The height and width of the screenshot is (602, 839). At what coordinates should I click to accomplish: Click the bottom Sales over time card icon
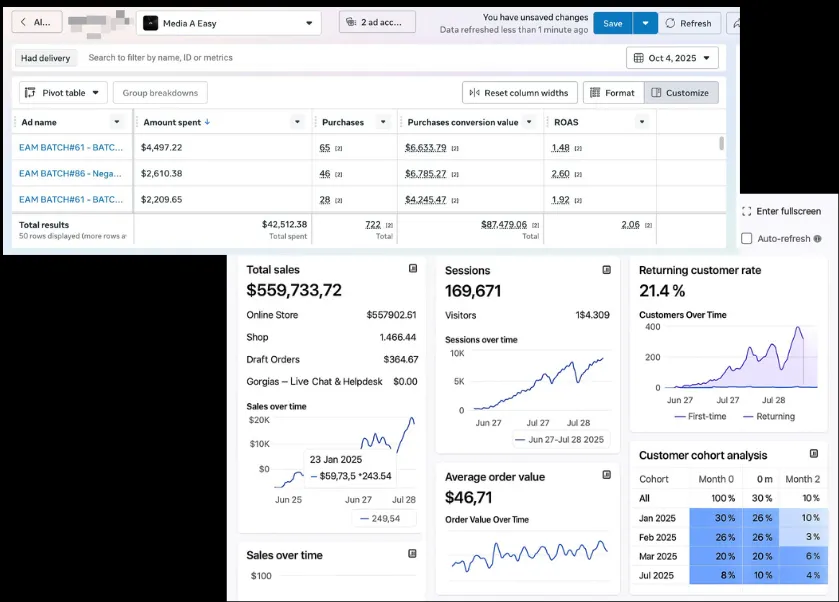pos(413,554)
